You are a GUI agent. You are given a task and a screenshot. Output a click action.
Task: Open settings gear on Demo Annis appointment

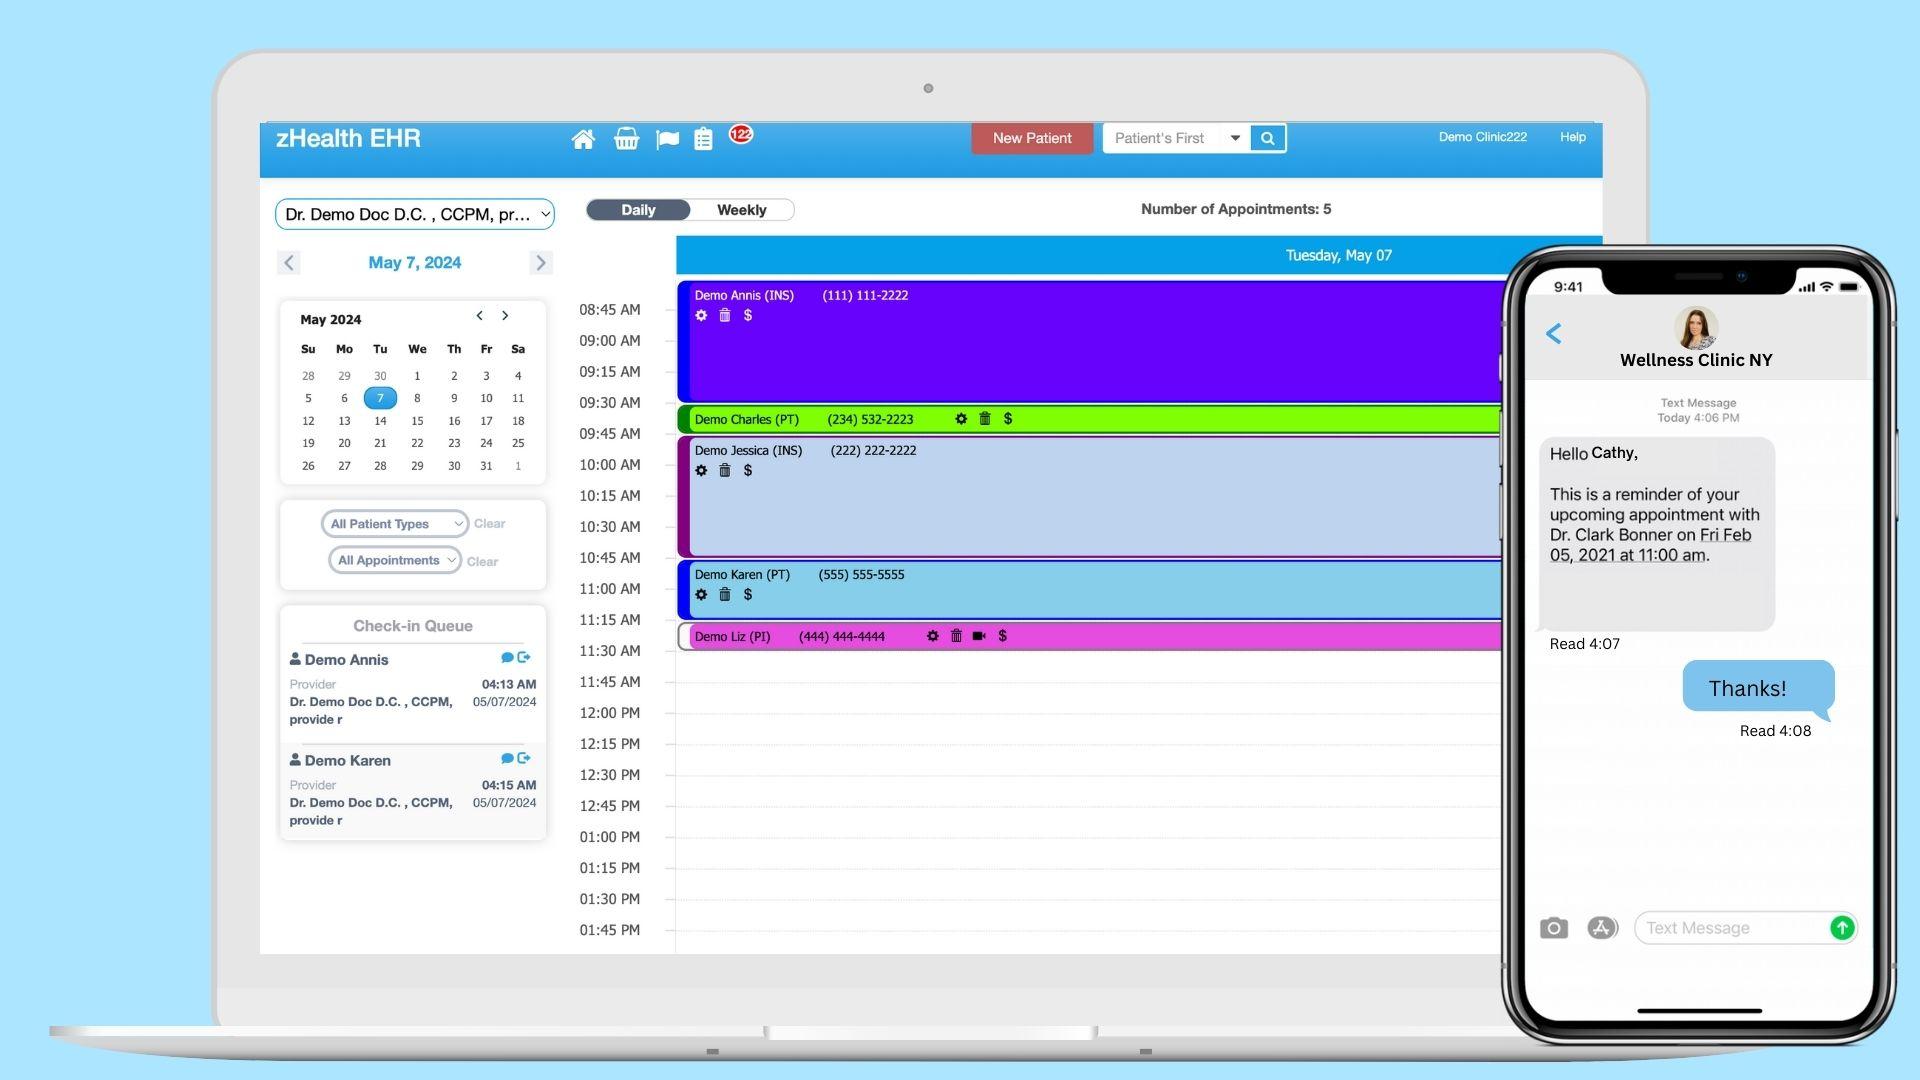(x=702, y=315)
